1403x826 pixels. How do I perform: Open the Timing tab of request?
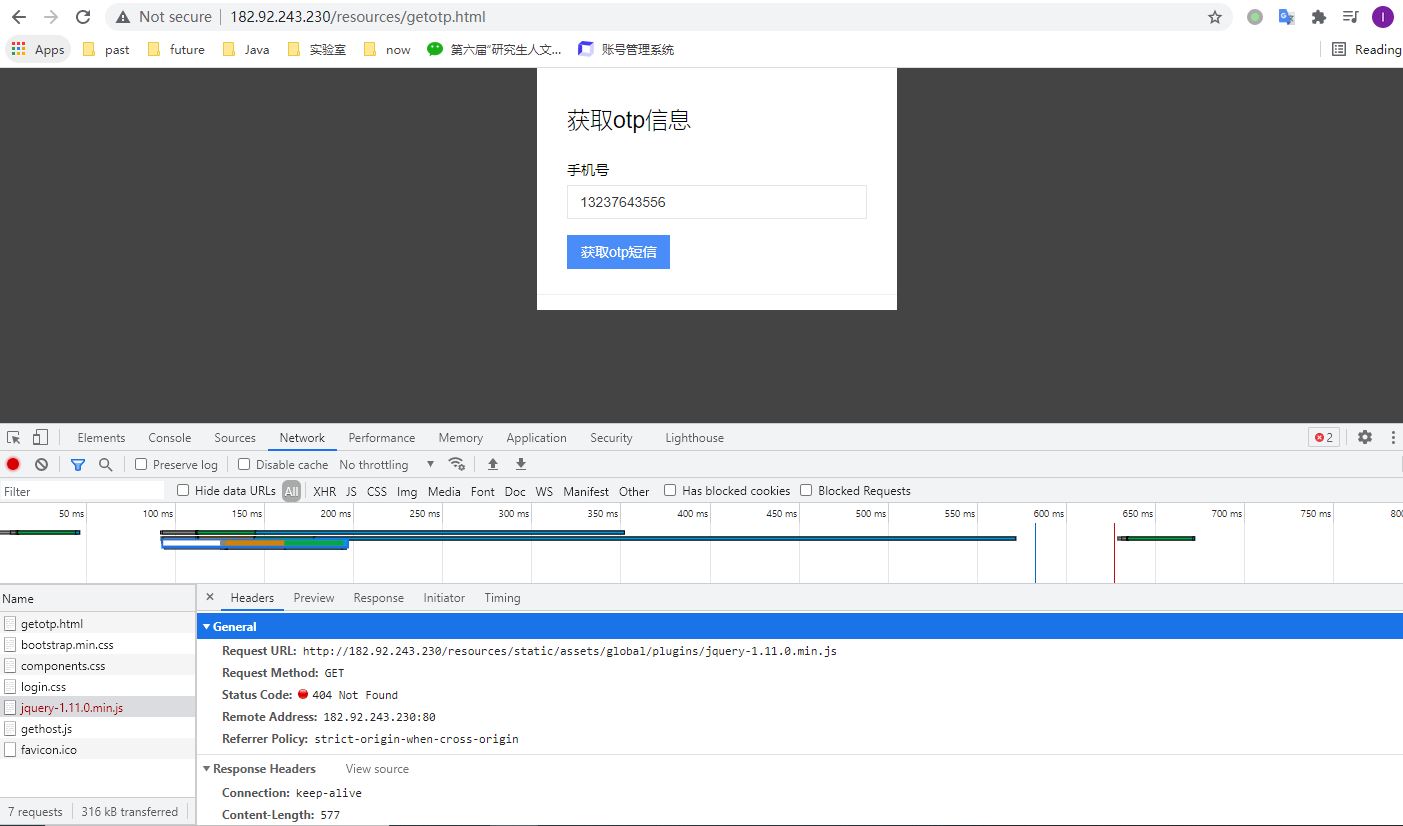503,597
